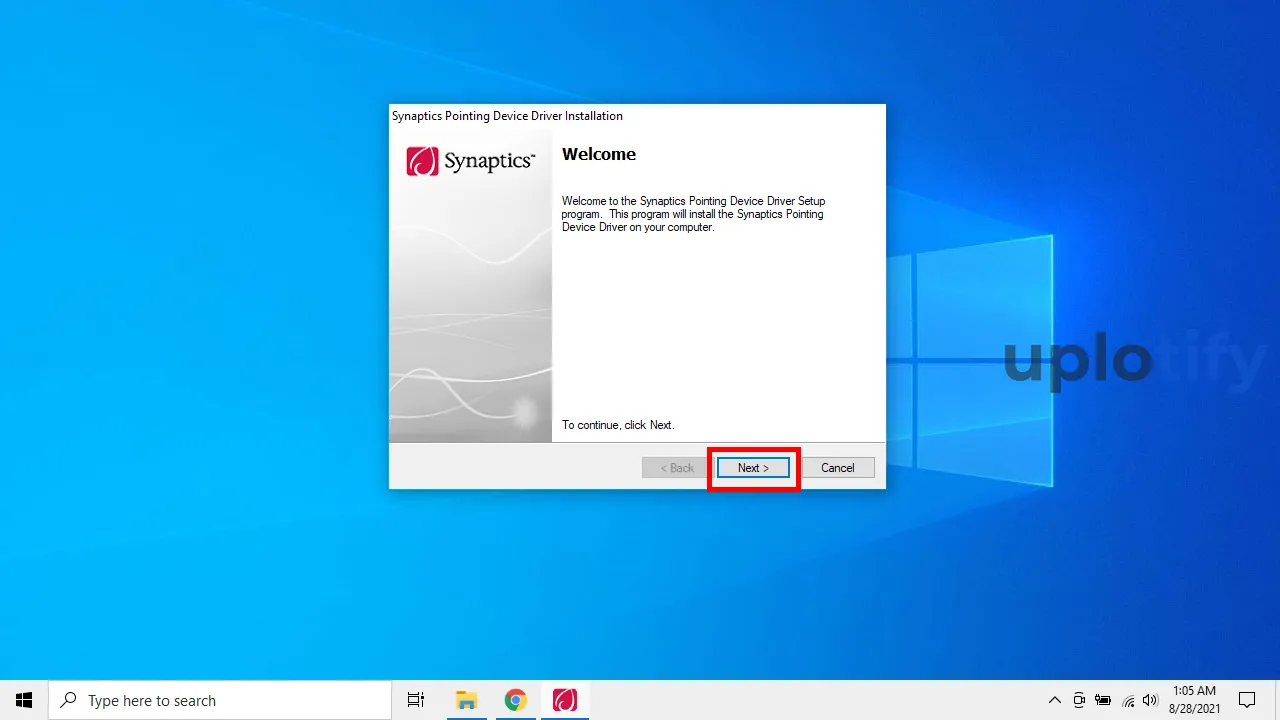The width and height of the screenshot is (1280, 720).
Task: Click Next to continue the installation
Action: (x=753, y=468)
